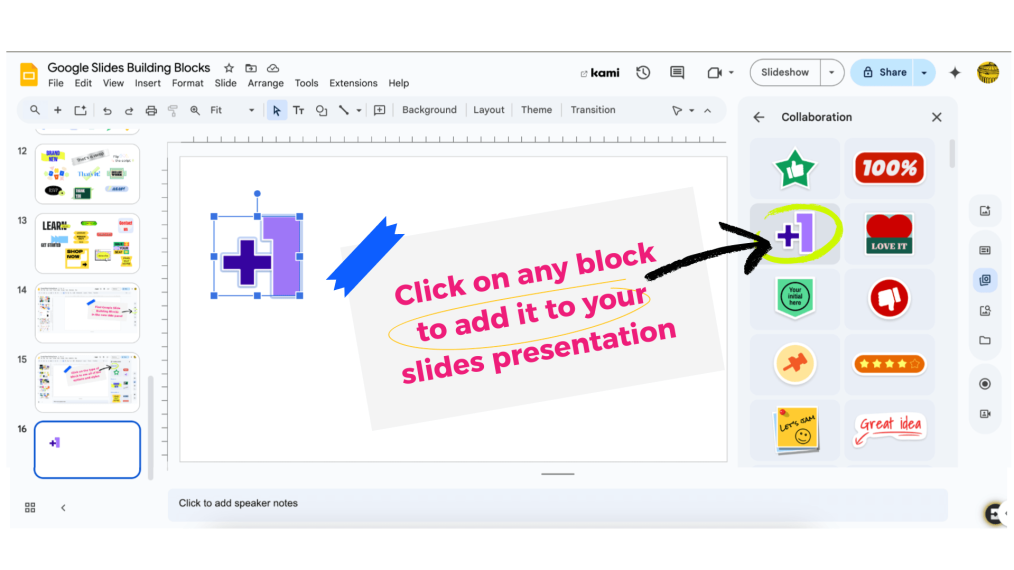Open the Tools menu

point(307,83)
